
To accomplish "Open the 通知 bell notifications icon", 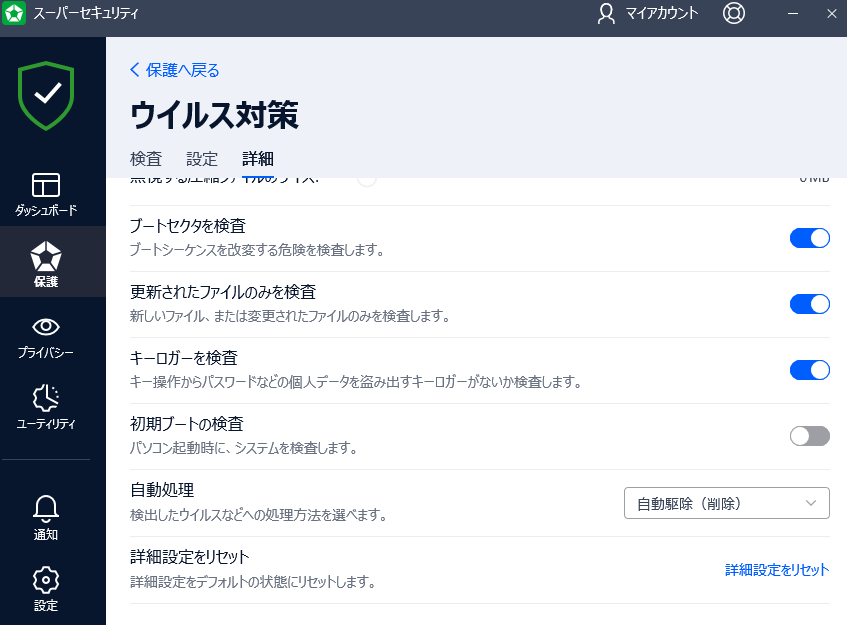I will (46, 516).
